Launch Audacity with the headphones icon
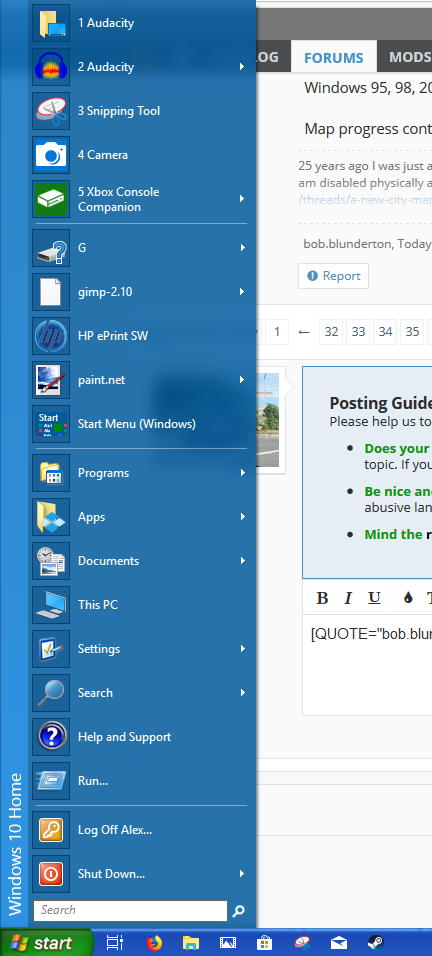432x956 pixels. [51, 67]
